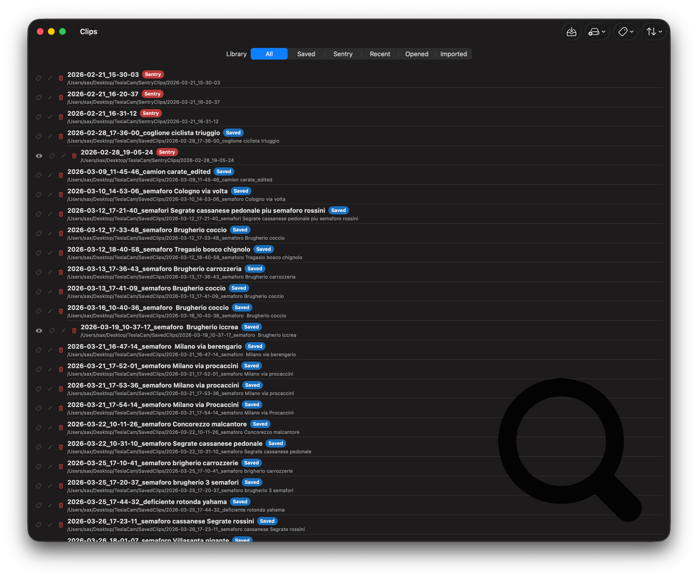Select the Imported tab
The image size is (698, 578).
[454, 54]
